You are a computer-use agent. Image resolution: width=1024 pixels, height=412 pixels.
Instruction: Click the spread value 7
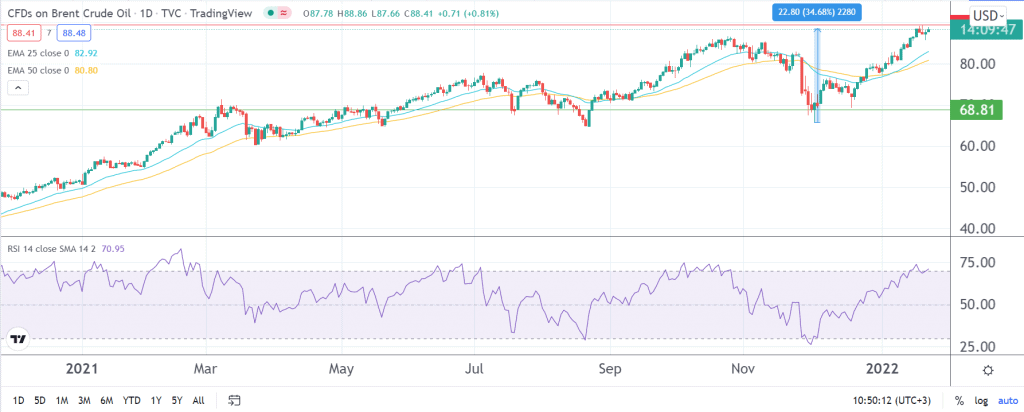click(x=48, y=32)
